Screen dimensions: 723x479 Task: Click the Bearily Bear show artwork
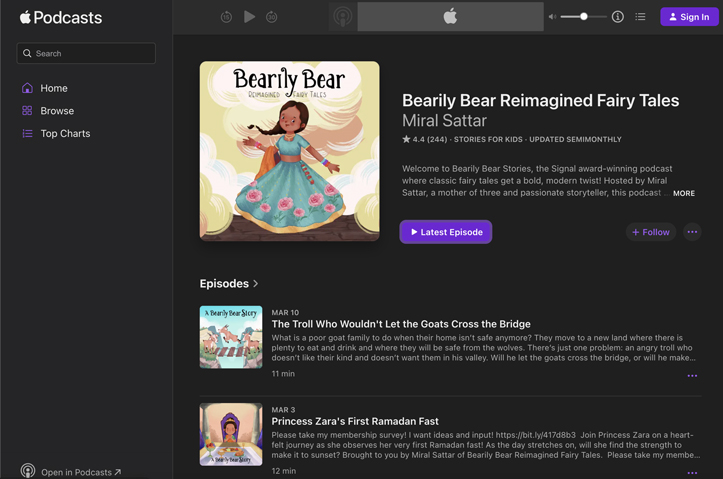[x=290, y=151]
